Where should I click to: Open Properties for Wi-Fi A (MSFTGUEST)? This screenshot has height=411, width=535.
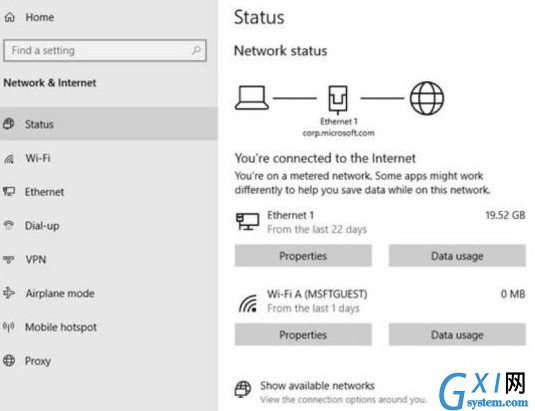pos(303,335)
